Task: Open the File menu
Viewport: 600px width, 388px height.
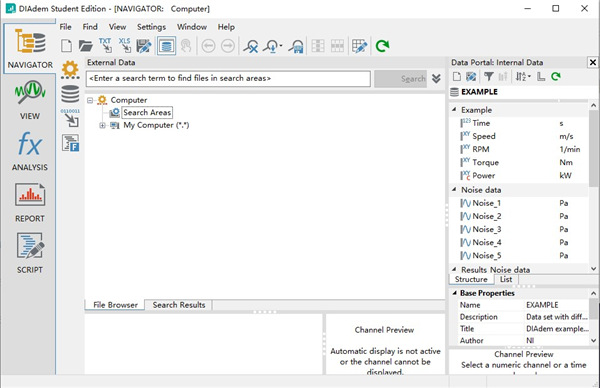Action: [x=65, y=27]
